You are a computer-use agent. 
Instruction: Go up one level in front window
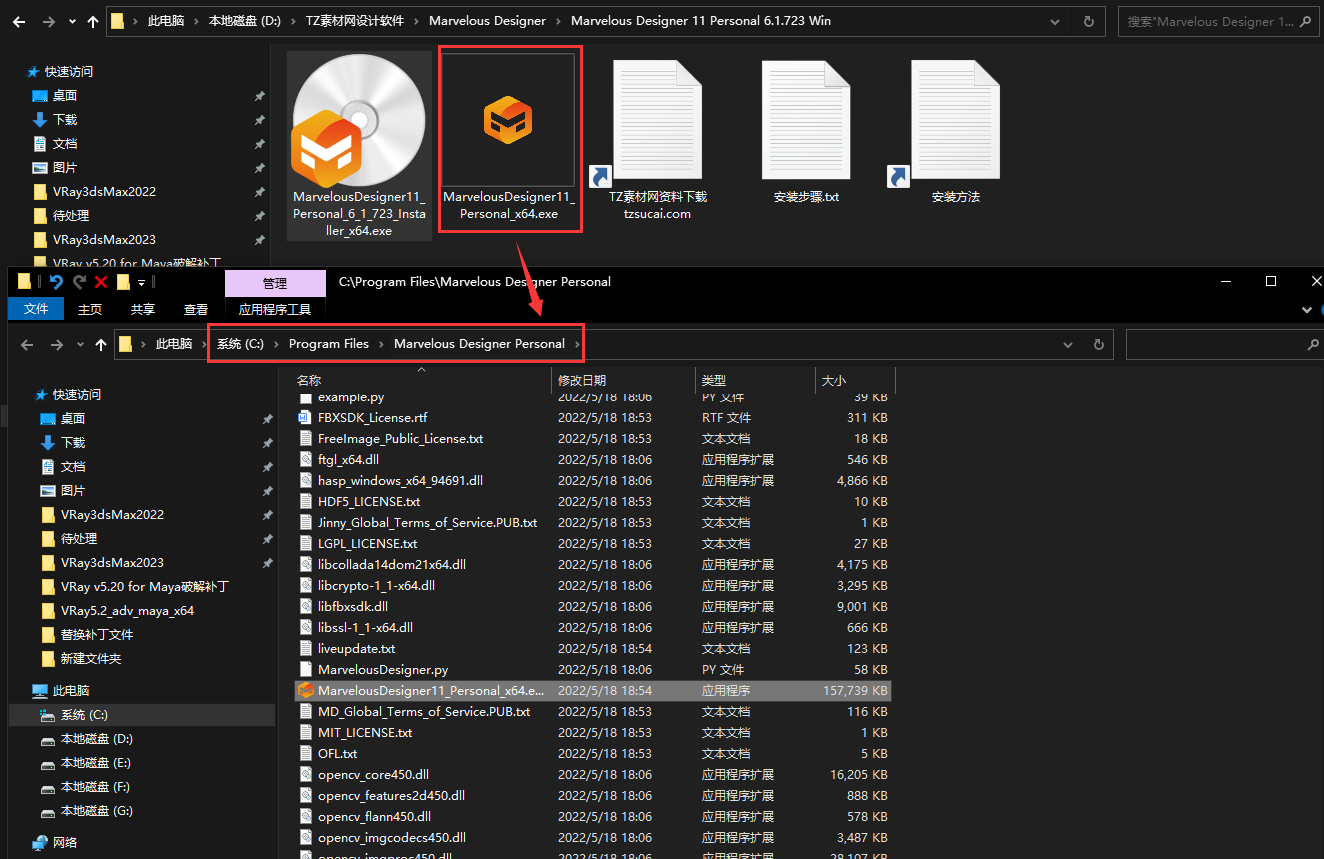pyautogui.click(x=100, y=344)
